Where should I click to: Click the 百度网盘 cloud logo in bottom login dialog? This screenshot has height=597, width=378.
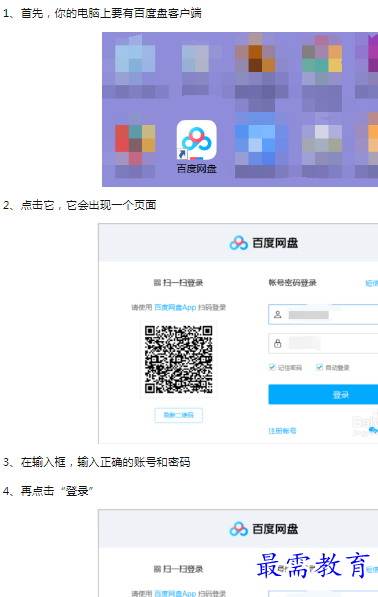coord(239,529)
